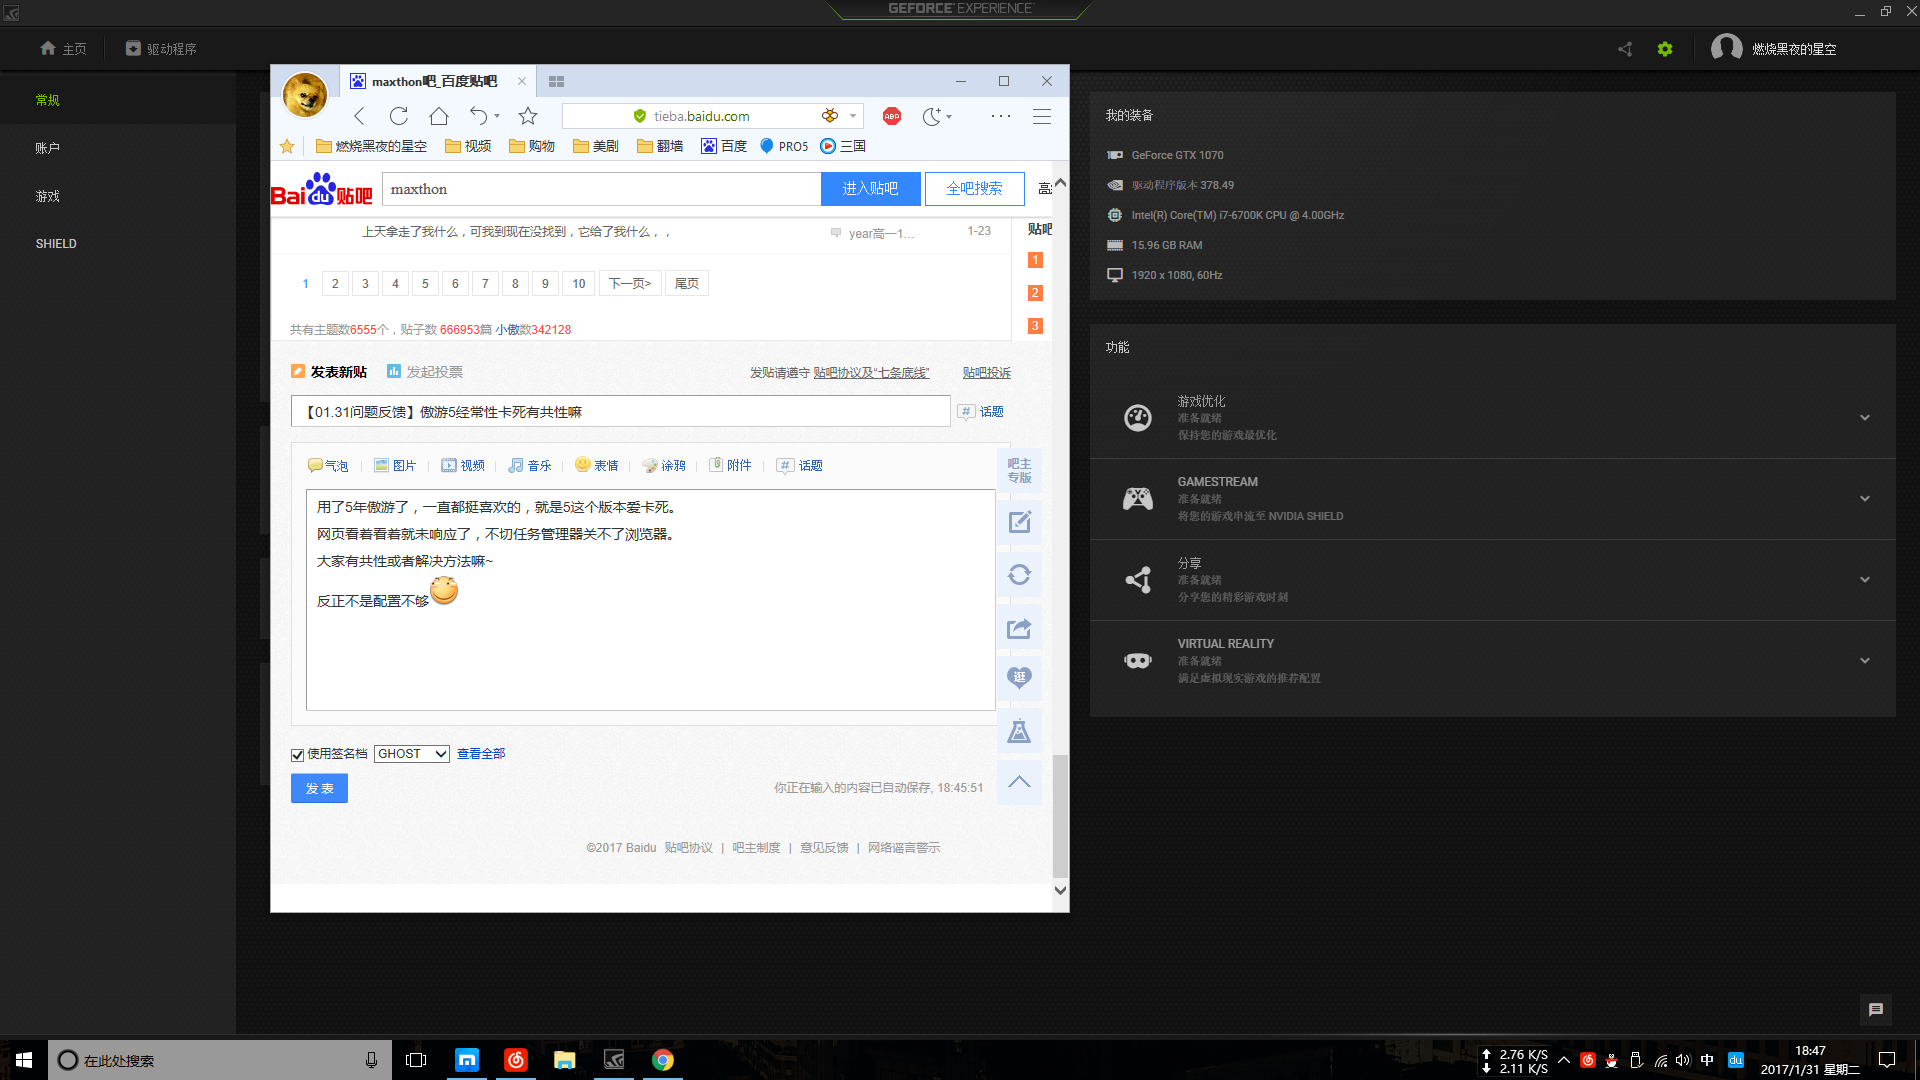The width and height of the screenshot is (1920, 1080).
Task: Open the night mode dropdown arrow
Action: tap(949, 116)
